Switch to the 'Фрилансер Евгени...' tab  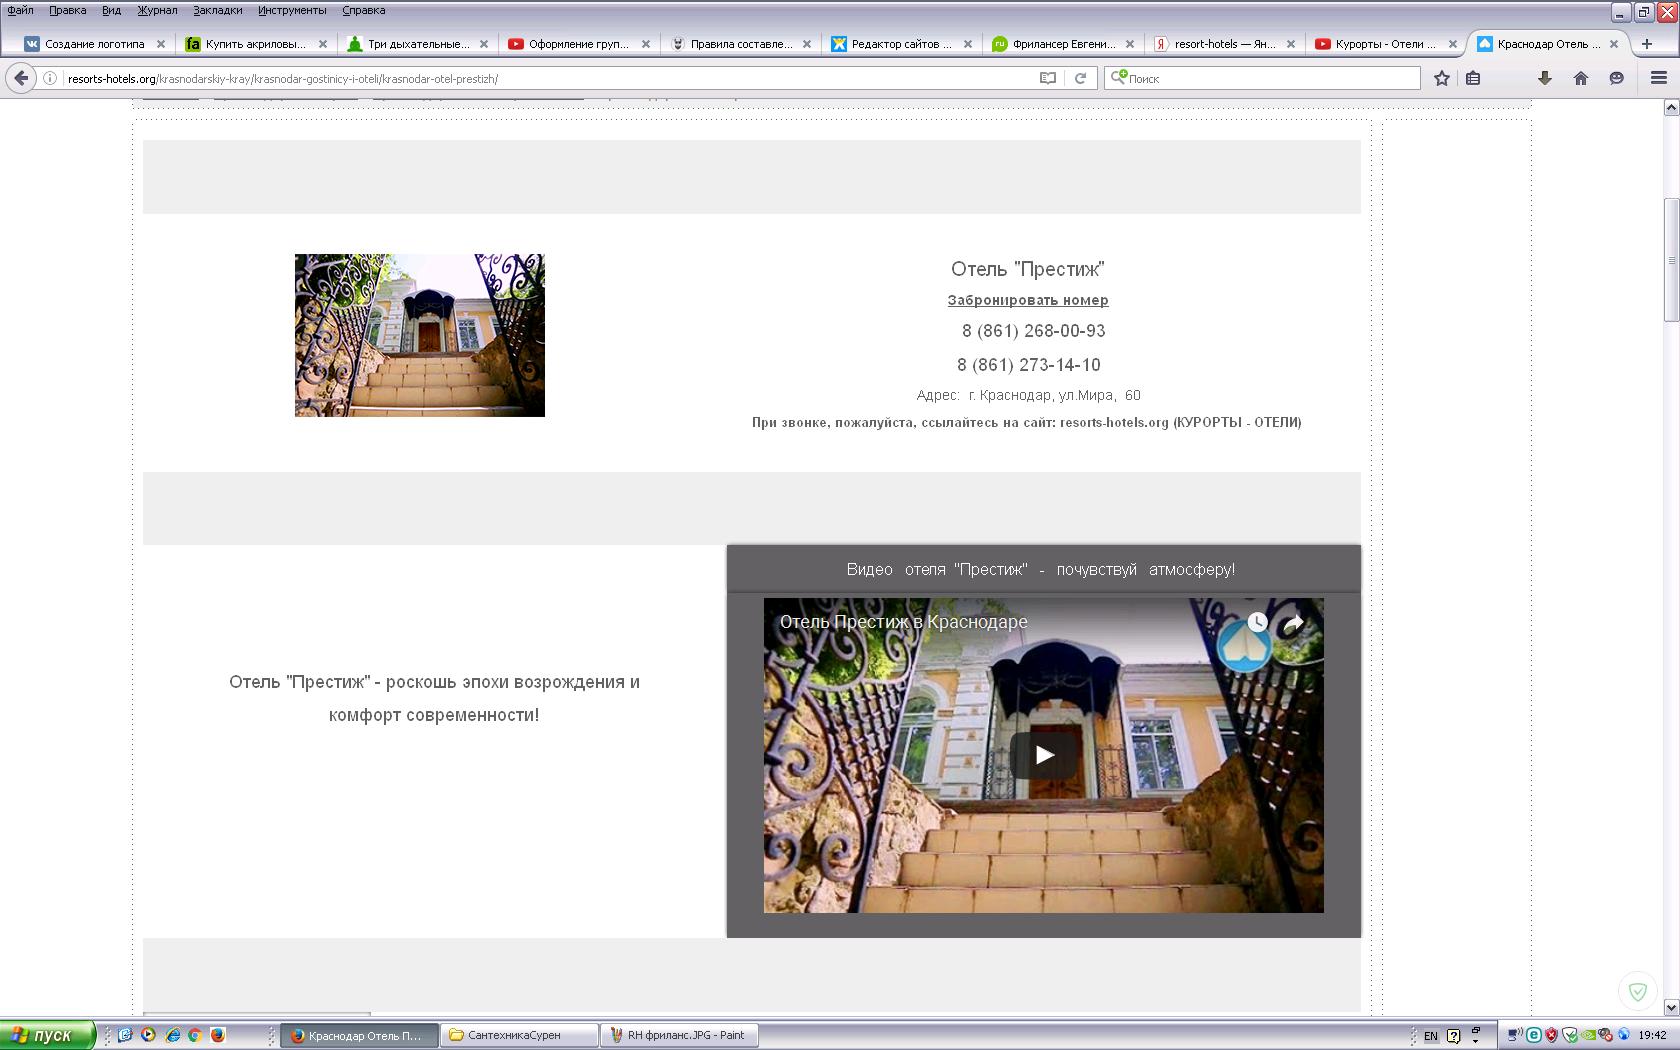pyautogui.click(x=1064, y=44)
